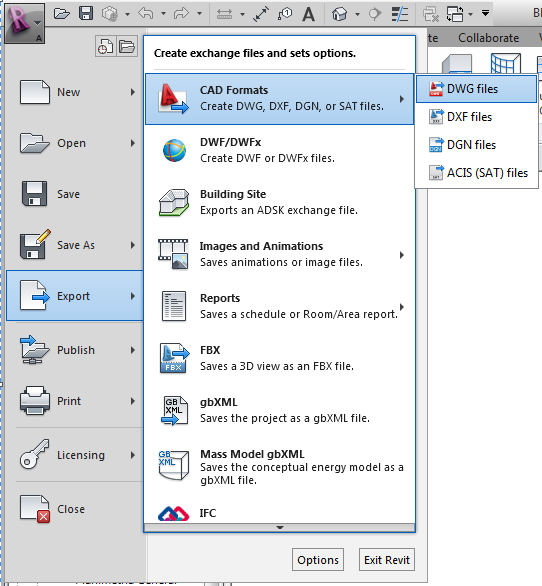Open the Open menu item

click(75, 143)
